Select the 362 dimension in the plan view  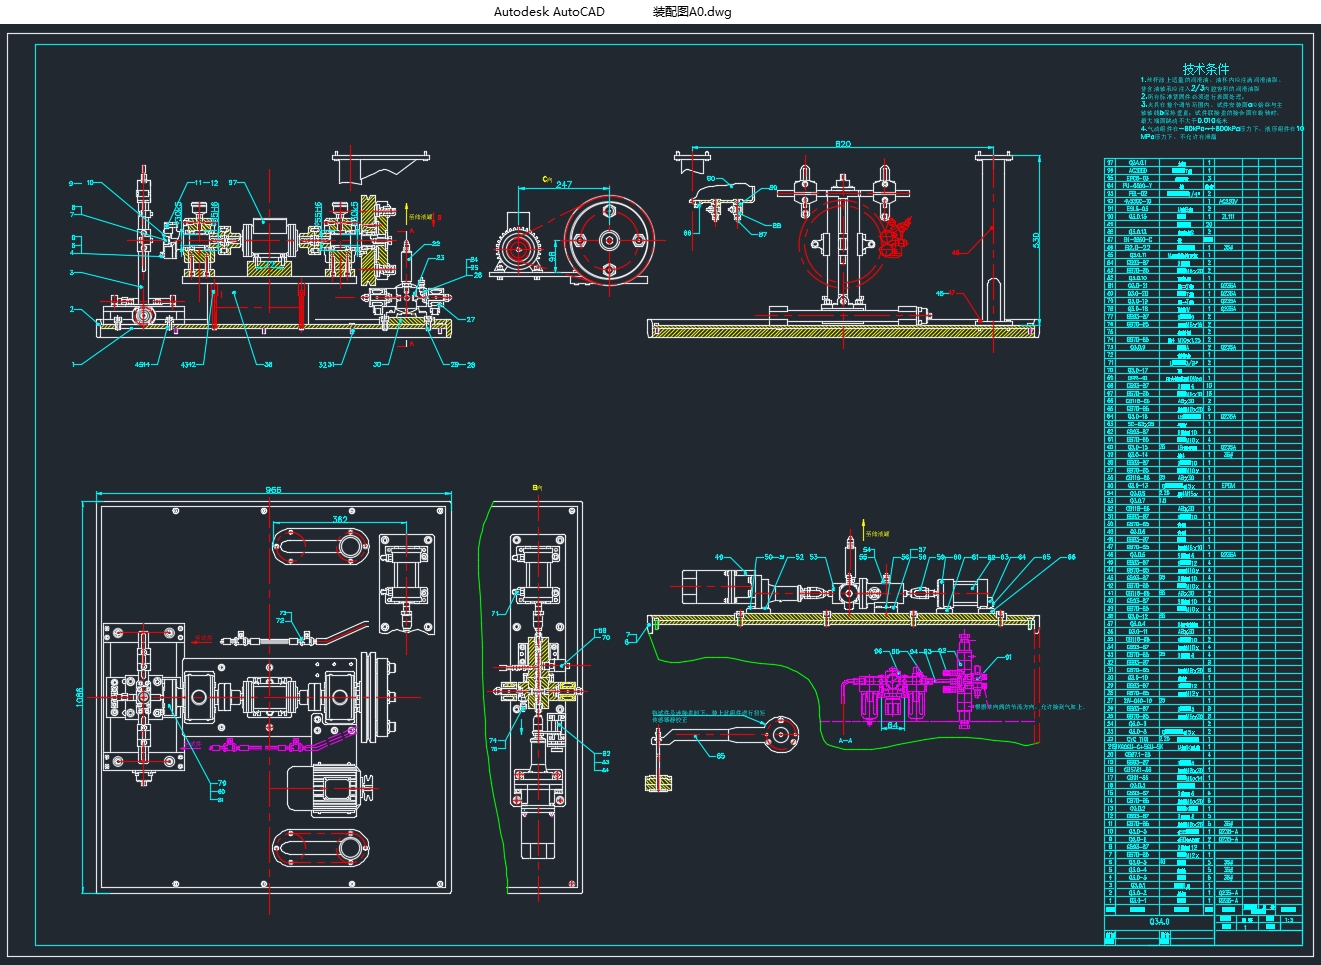[x=340, y=520]
